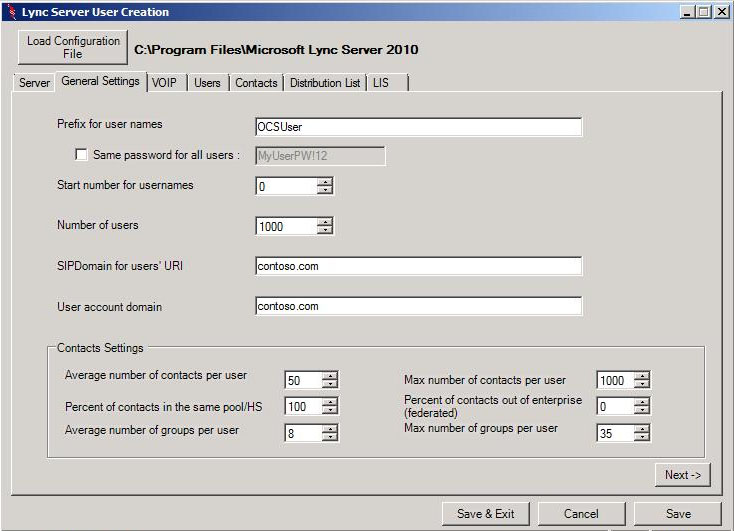The width and height of the screenshot is (734, 531).
Task: Click the SIPDomain for users' URI field
Action: click(418, 266)
